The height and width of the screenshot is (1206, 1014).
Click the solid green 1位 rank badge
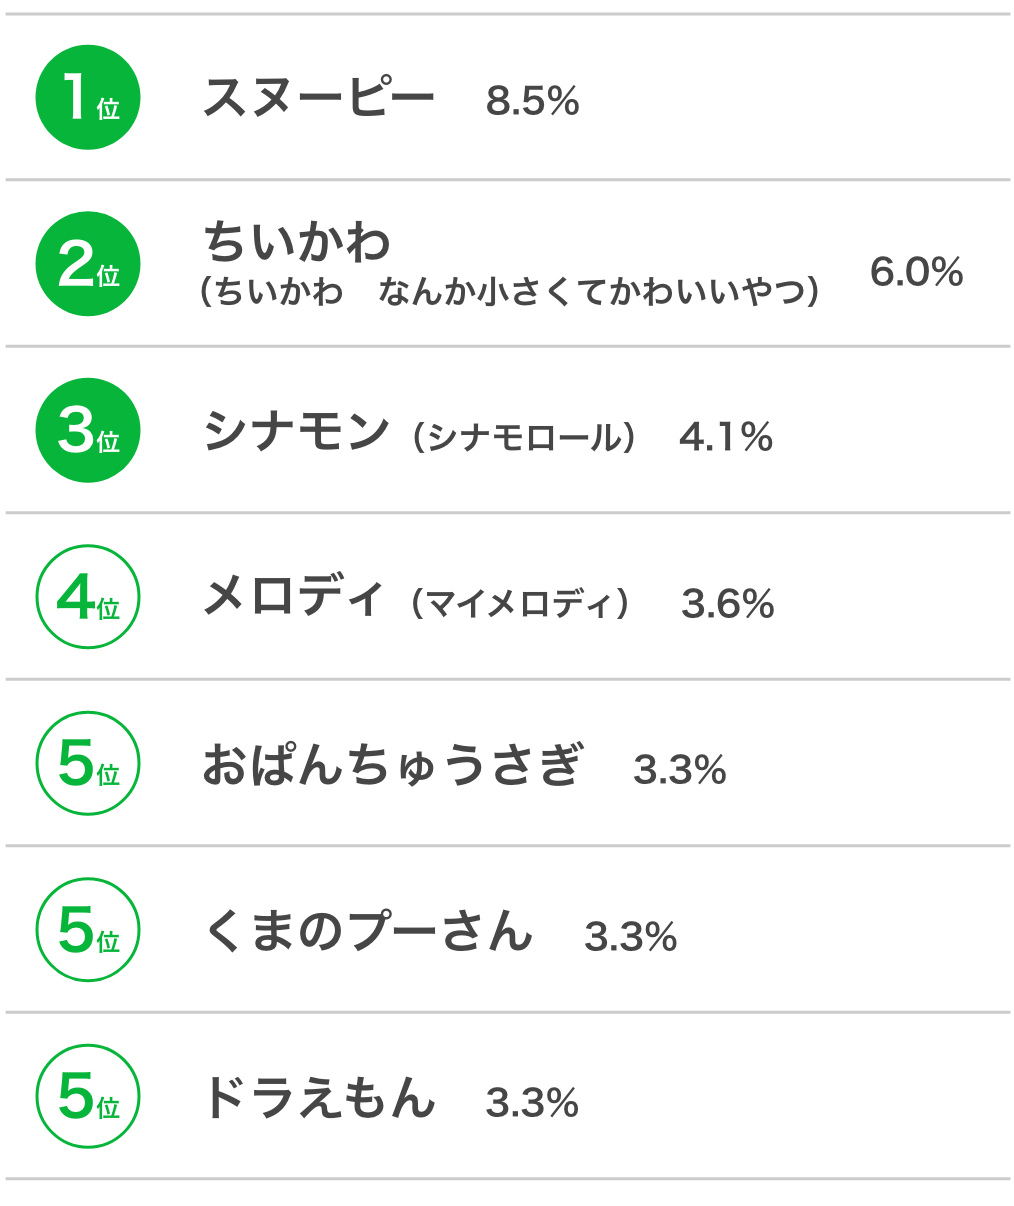pyautogui.click(x=88, y=98)
